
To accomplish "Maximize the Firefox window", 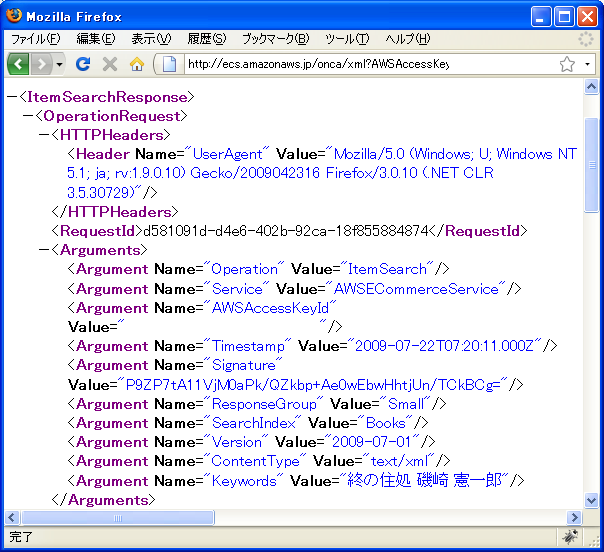I will tap(564, 17).
